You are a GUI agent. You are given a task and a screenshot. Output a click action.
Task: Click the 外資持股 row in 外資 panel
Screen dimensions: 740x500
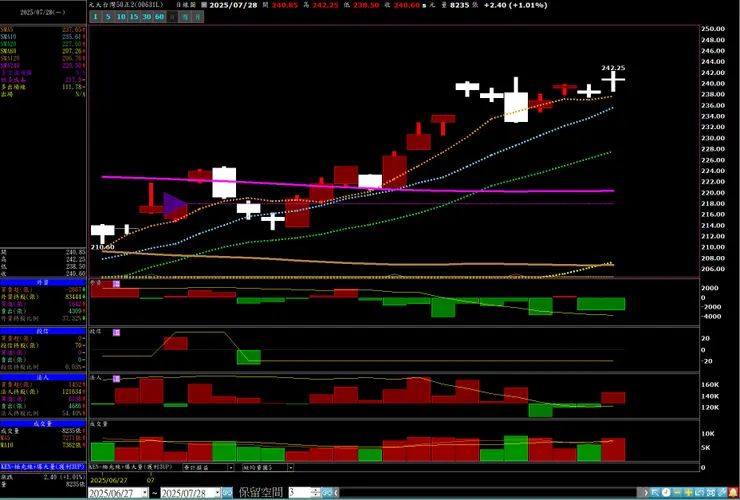43,297
